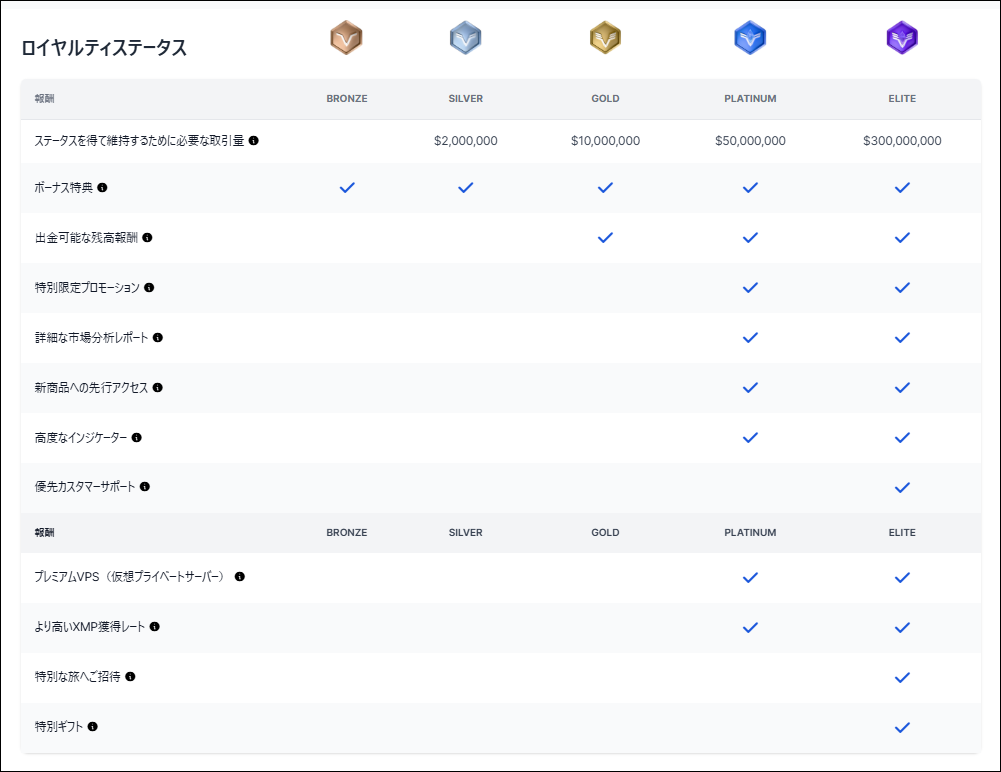
Task: Click the $300,000,000 Elite trading volume value
Action: (902, 141)
